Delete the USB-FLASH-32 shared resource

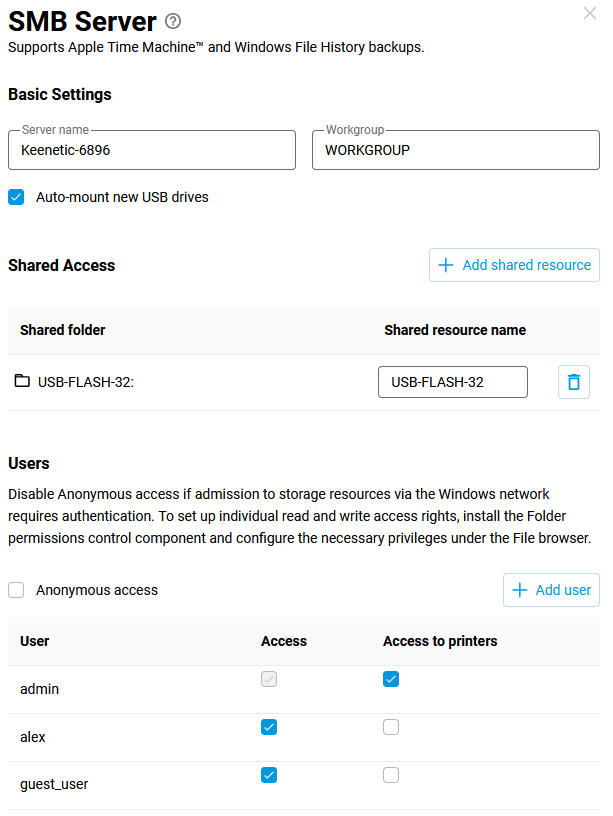[x=573, y=382]
